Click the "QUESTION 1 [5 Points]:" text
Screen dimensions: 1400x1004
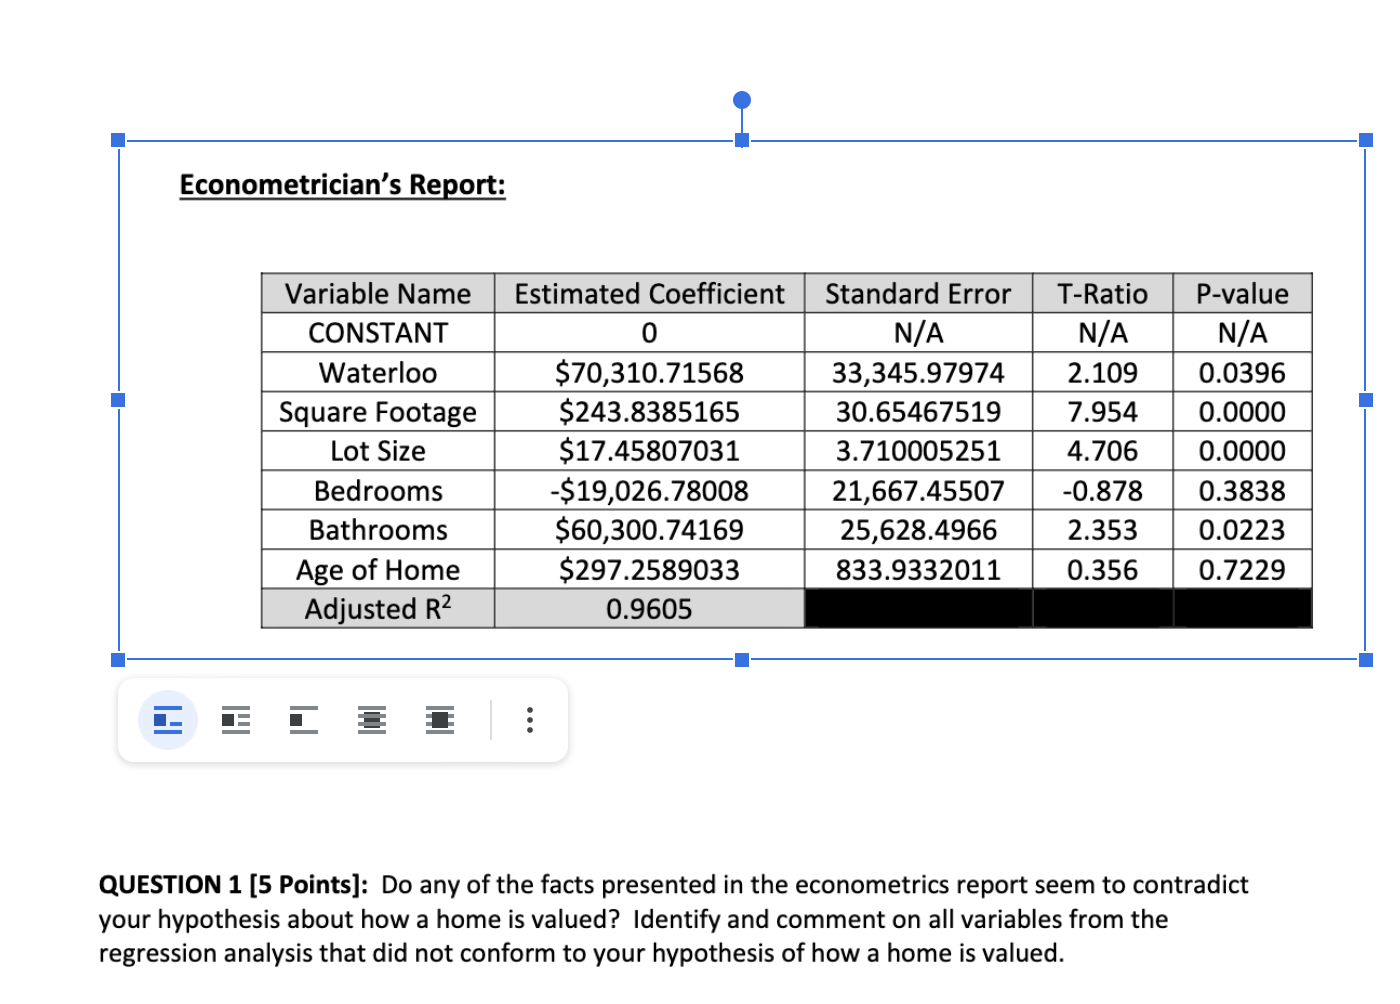tap(233, 885)
